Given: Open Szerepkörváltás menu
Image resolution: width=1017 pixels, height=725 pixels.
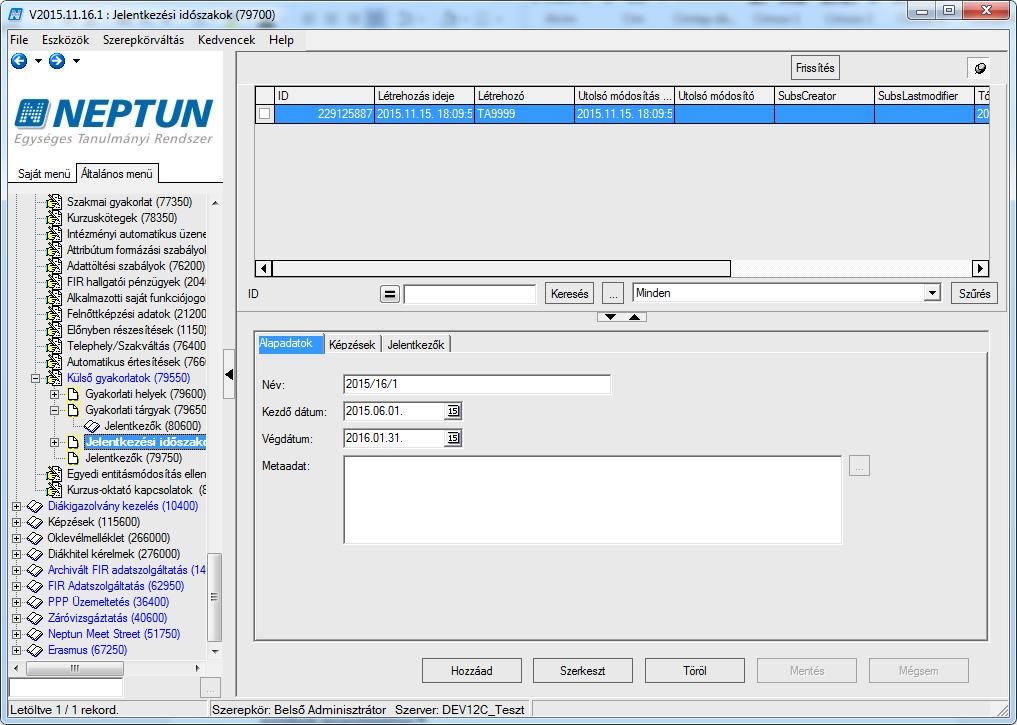Looking at the screenshot, I should click(143, 40).
